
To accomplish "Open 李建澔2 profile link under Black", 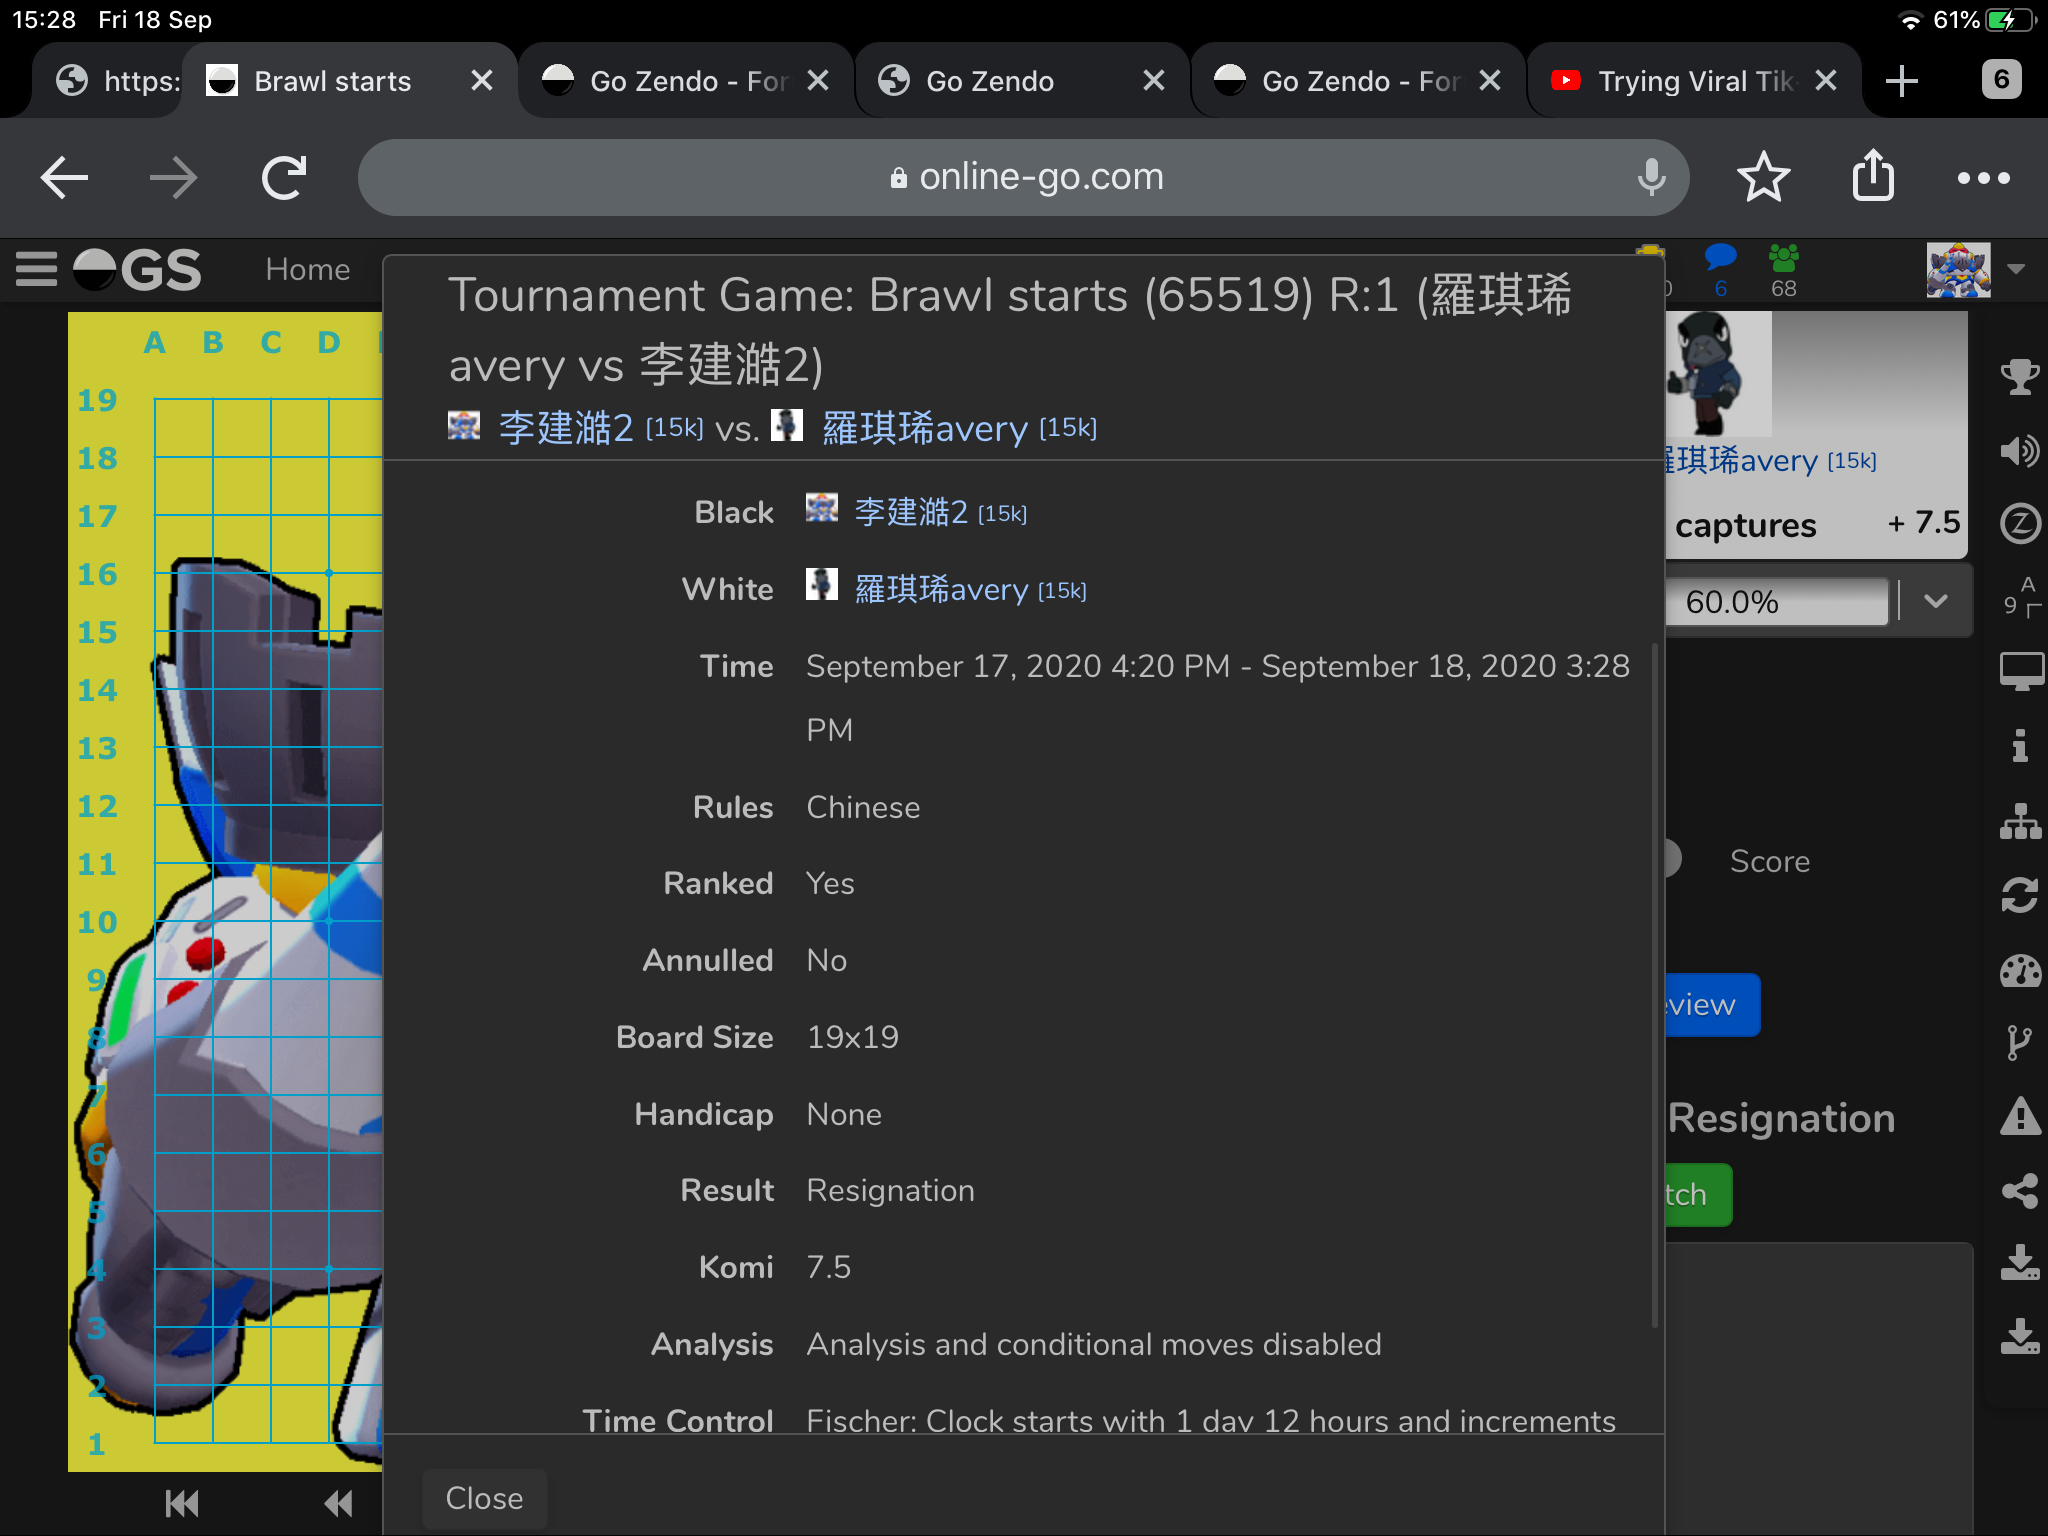I will [910, 512].
